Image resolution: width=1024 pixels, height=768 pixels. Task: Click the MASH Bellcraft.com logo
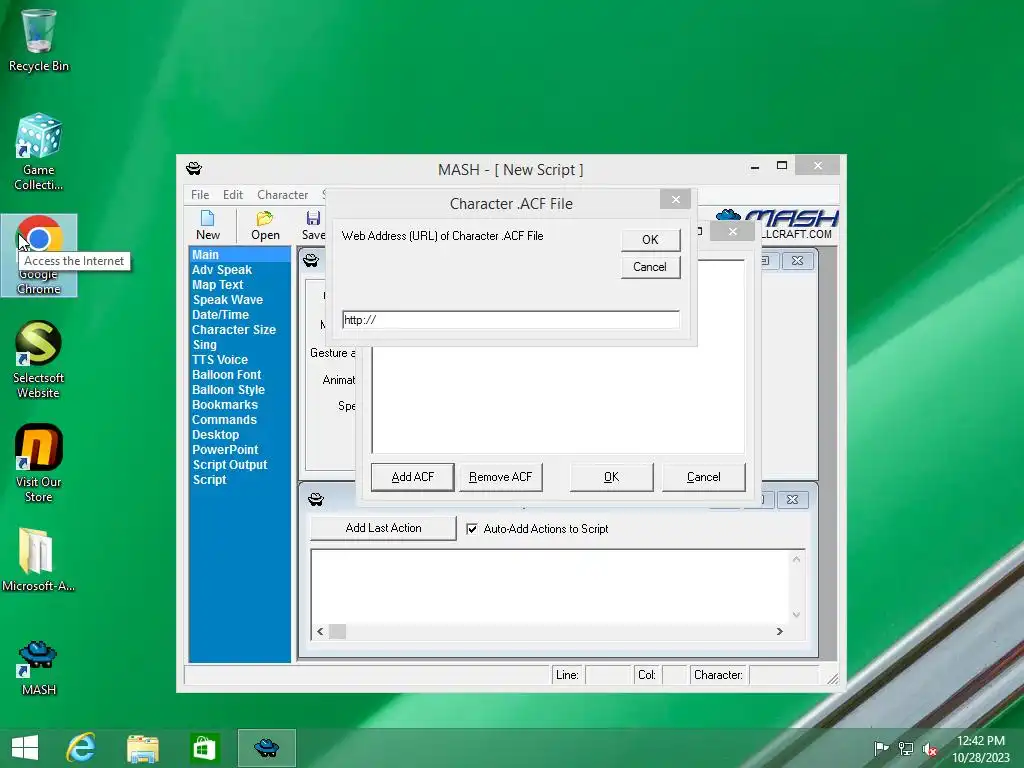coord(777,224)
